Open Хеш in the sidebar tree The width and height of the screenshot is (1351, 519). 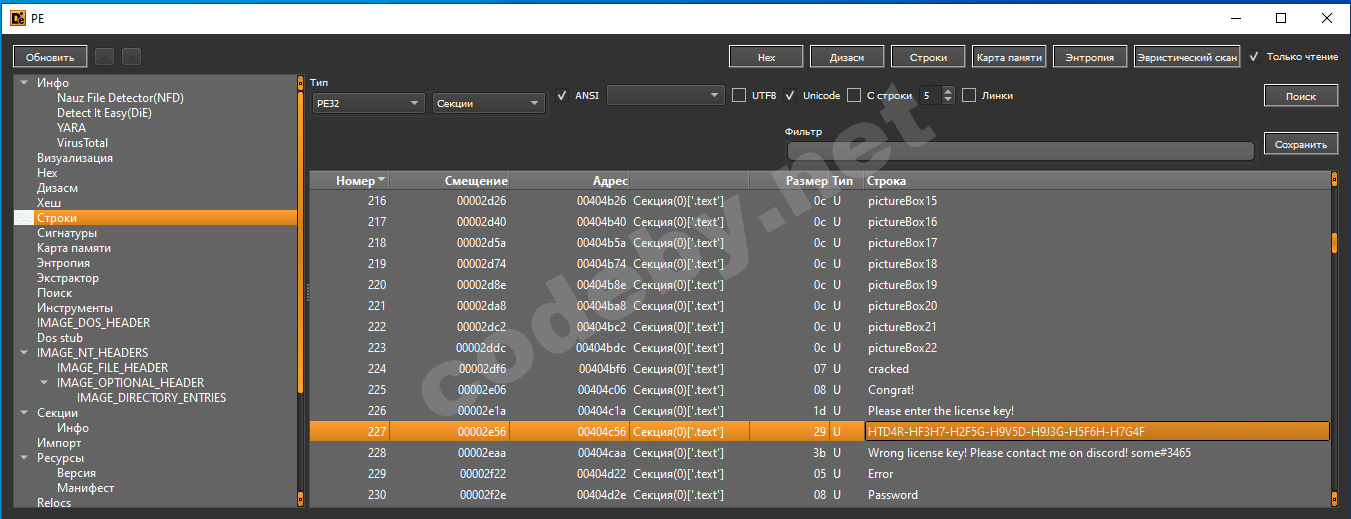click(49, 203)
